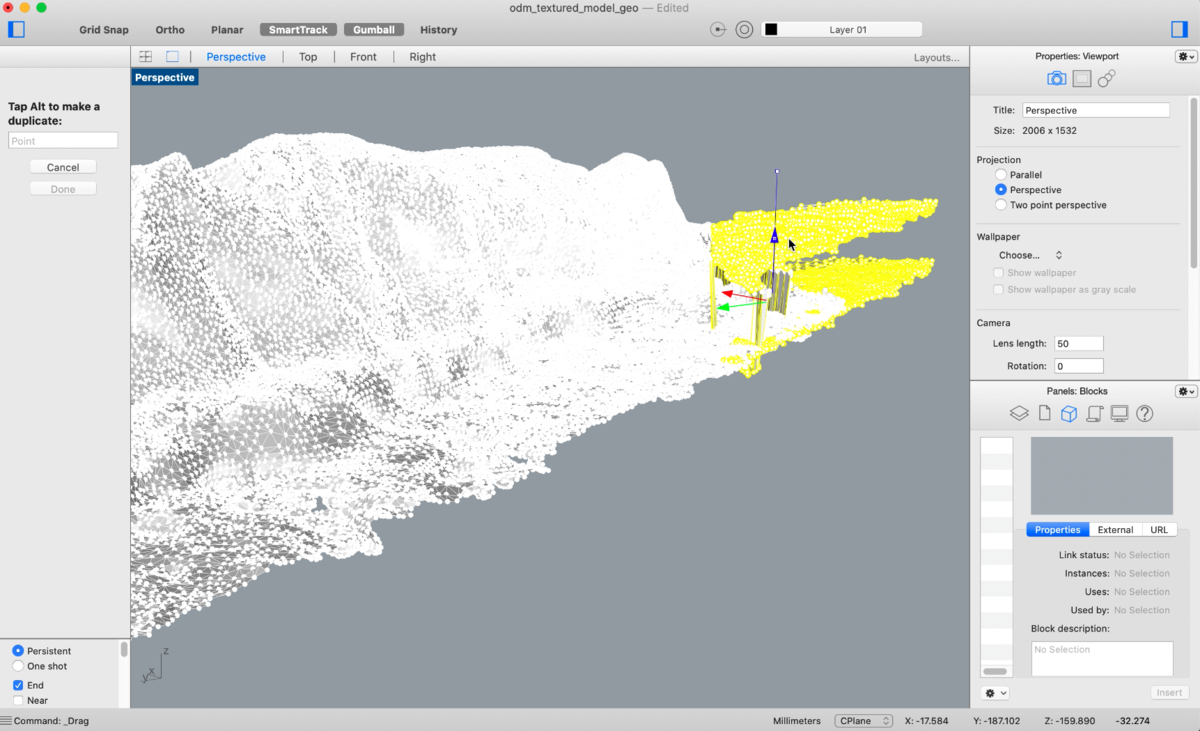This screenshot has height=731, width=1200.
Task: Select the External tab in Blocks
Action: coord(1115,530)
